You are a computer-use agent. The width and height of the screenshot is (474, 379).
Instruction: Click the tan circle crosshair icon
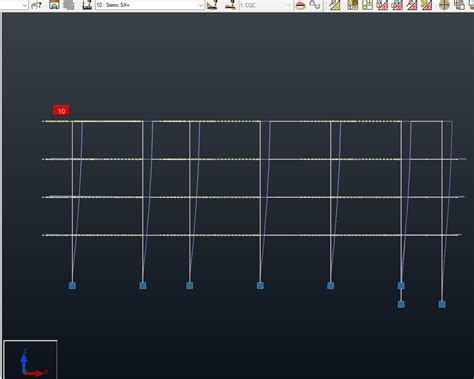(x=445, y=5)
